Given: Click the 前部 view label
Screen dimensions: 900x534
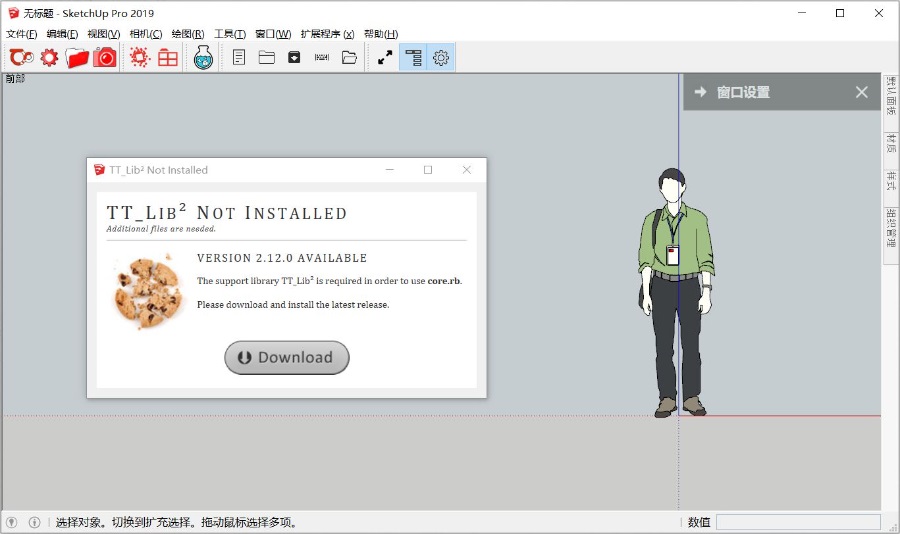Looking at the screenshot, I should pyautogui.click(x=15, y=79).
